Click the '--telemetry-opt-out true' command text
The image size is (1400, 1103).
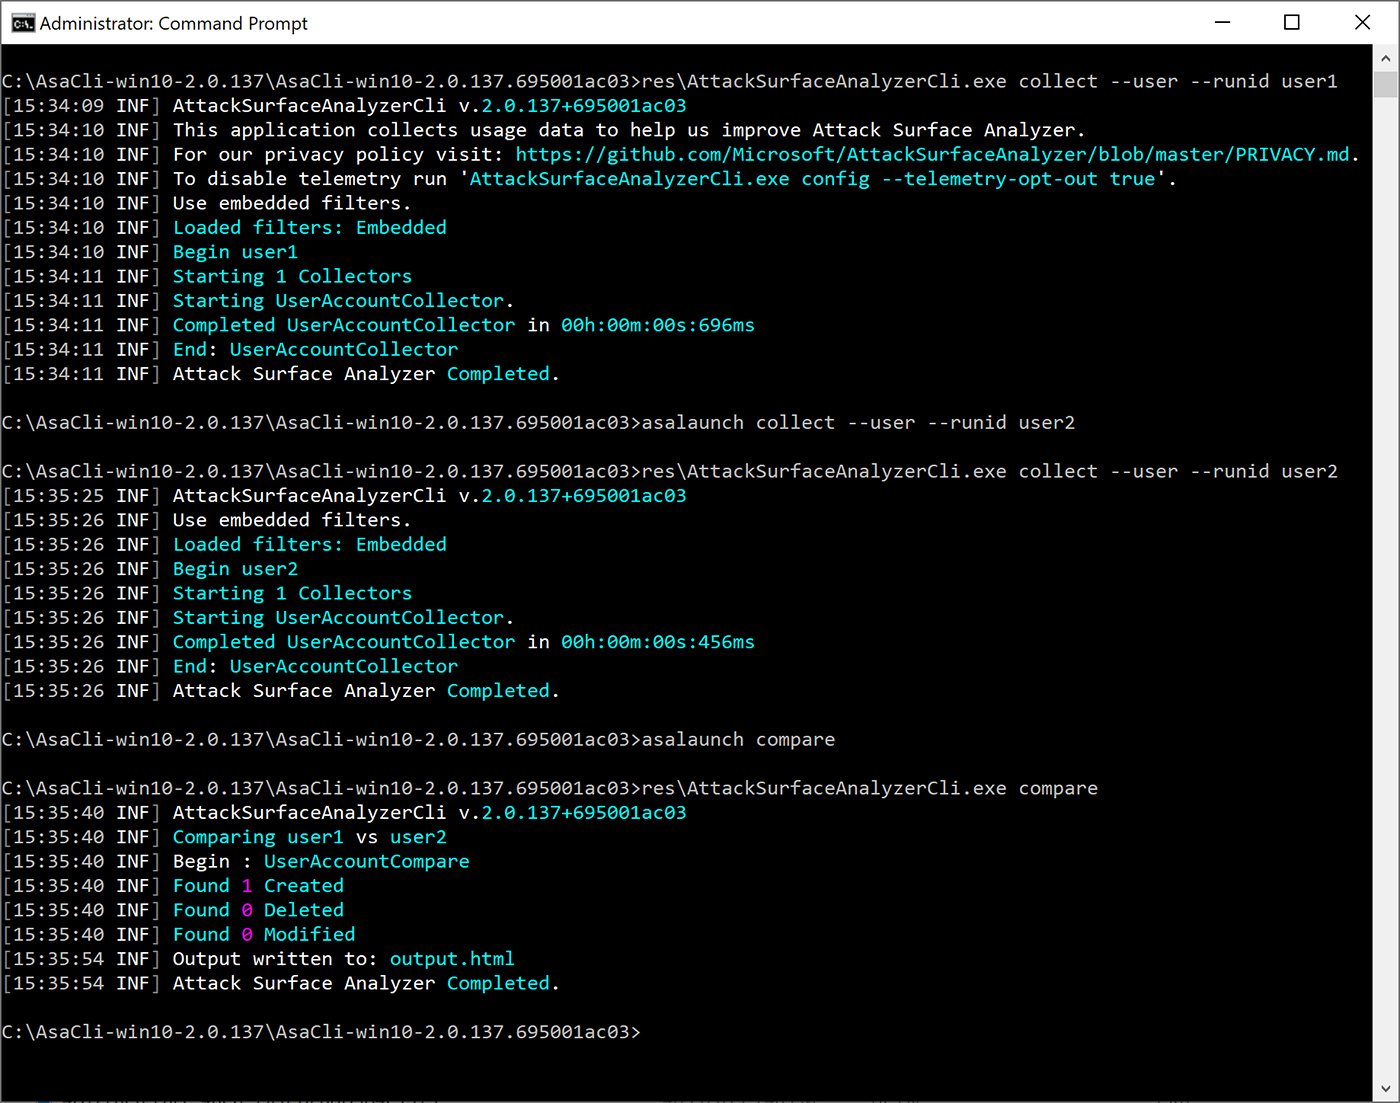pos(1019,179)
